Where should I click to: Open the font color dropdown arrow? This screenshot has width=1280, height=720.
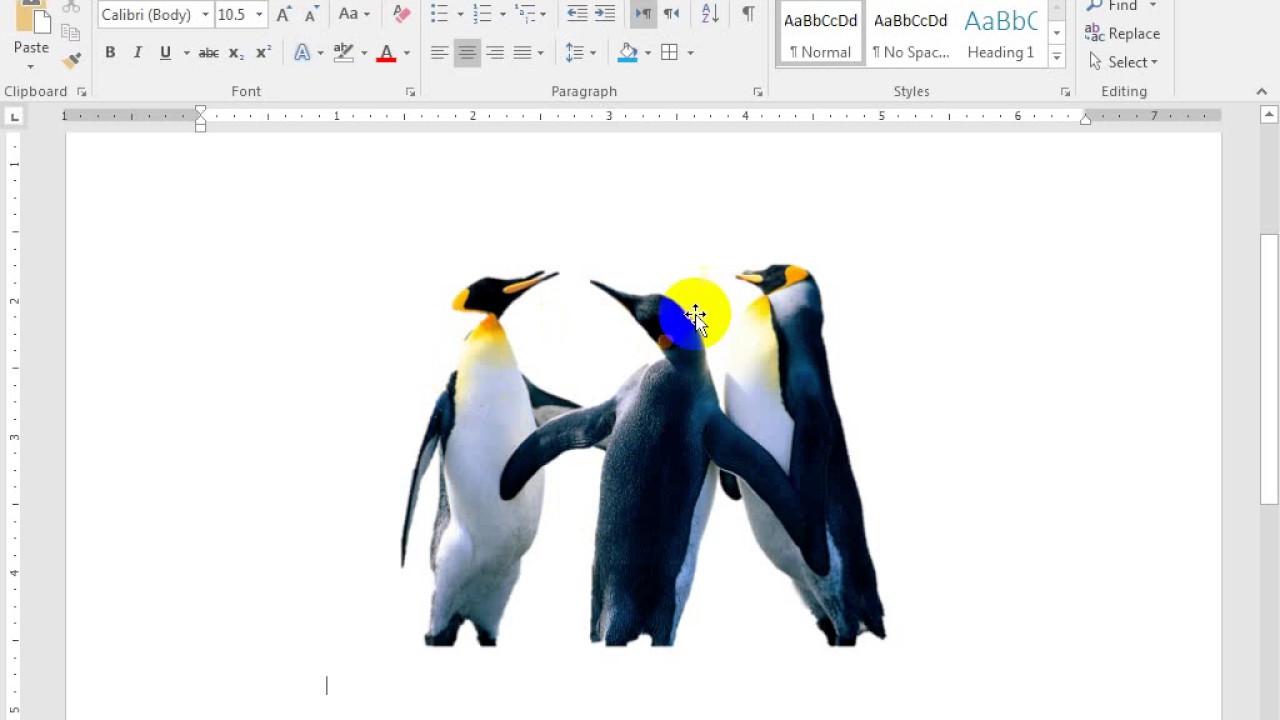point(406,53)
